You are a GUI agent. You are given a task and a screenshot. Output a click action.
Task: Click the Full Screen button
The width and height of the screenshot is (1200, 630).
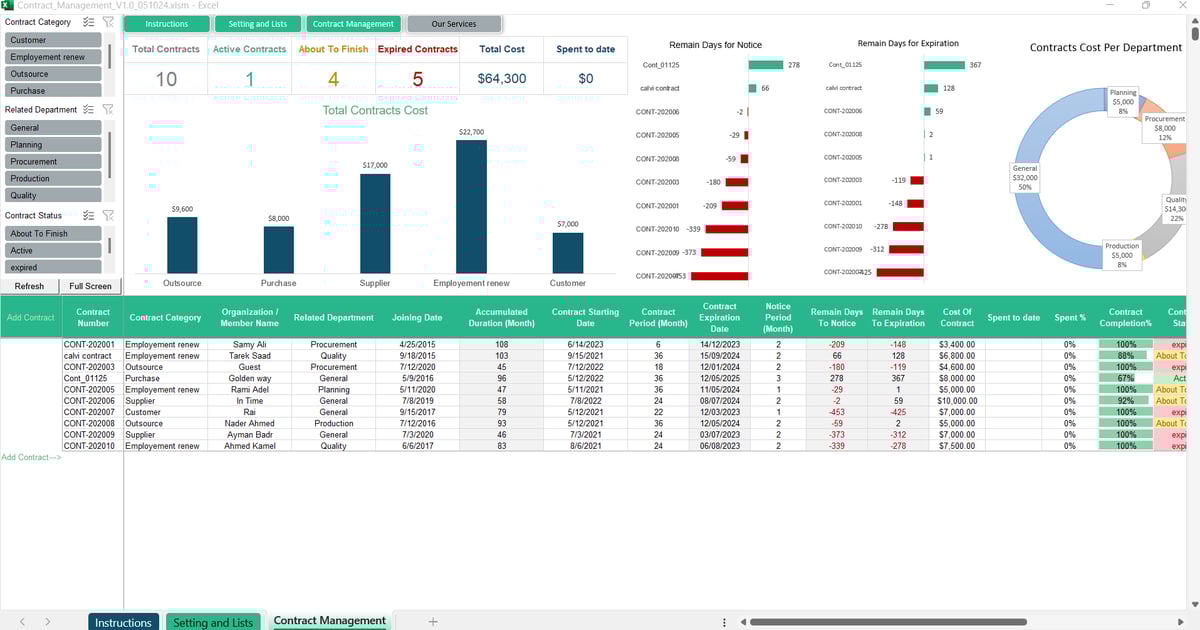point(90,286)
